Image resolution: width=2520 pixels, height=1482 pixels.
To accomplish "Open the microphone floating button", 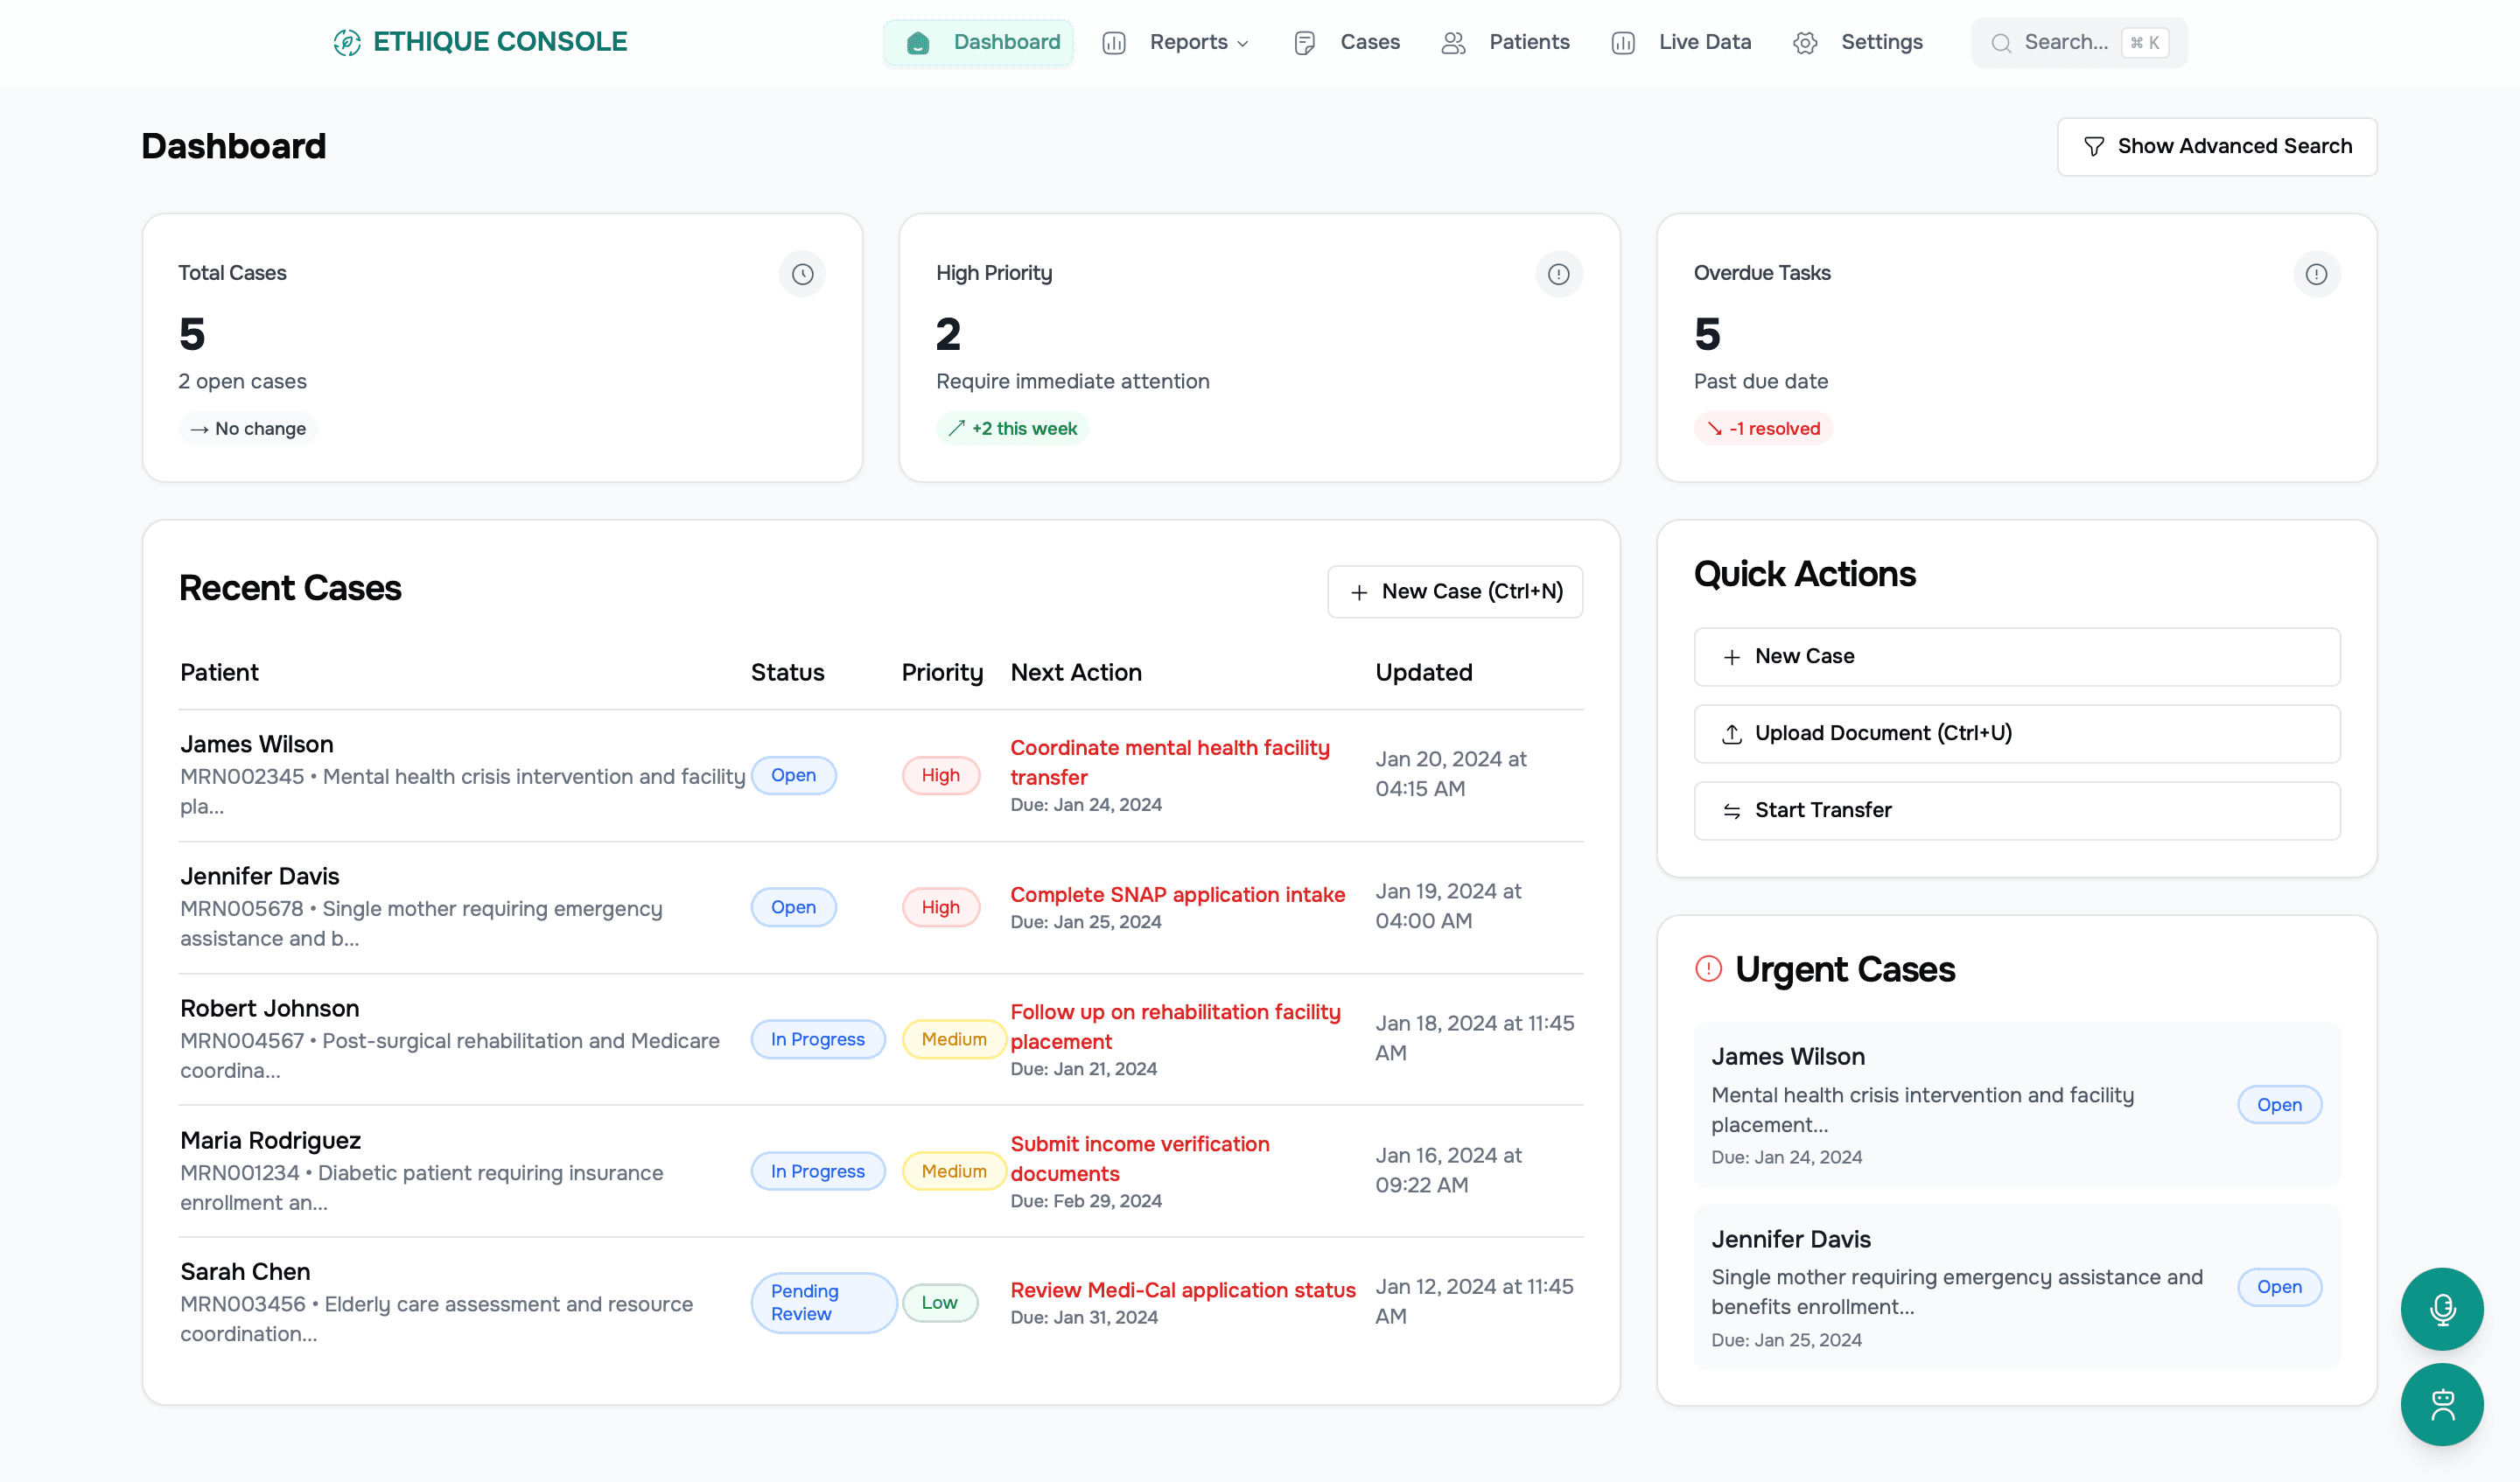I will click(2441, 1309).
